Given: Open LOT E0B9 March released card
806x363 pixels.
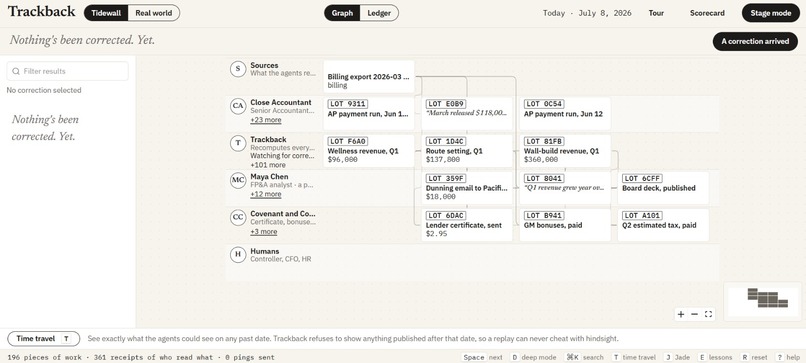Looking at the screenshot, I should pyautogui.click(x=467, y=114).
